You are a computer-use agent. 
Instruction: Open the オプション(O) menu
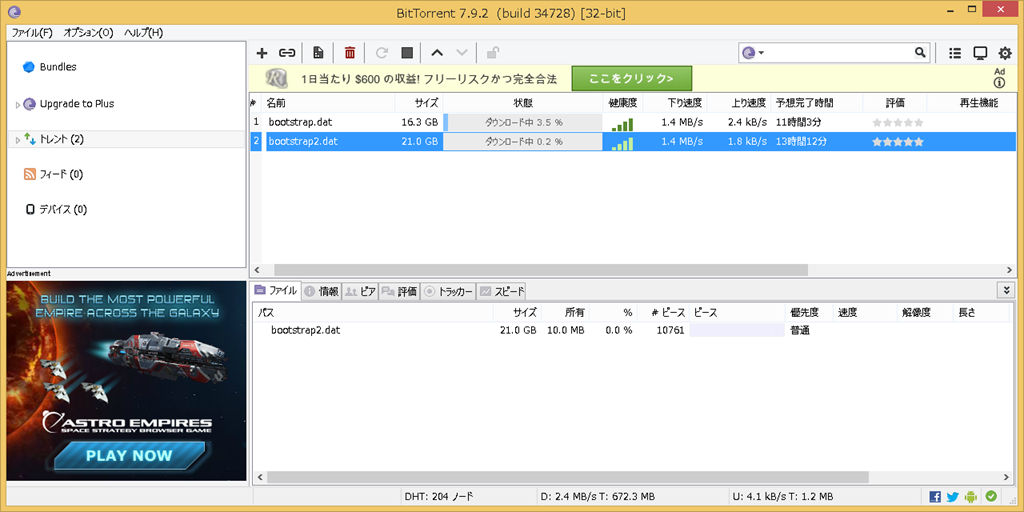pos(88,33)
